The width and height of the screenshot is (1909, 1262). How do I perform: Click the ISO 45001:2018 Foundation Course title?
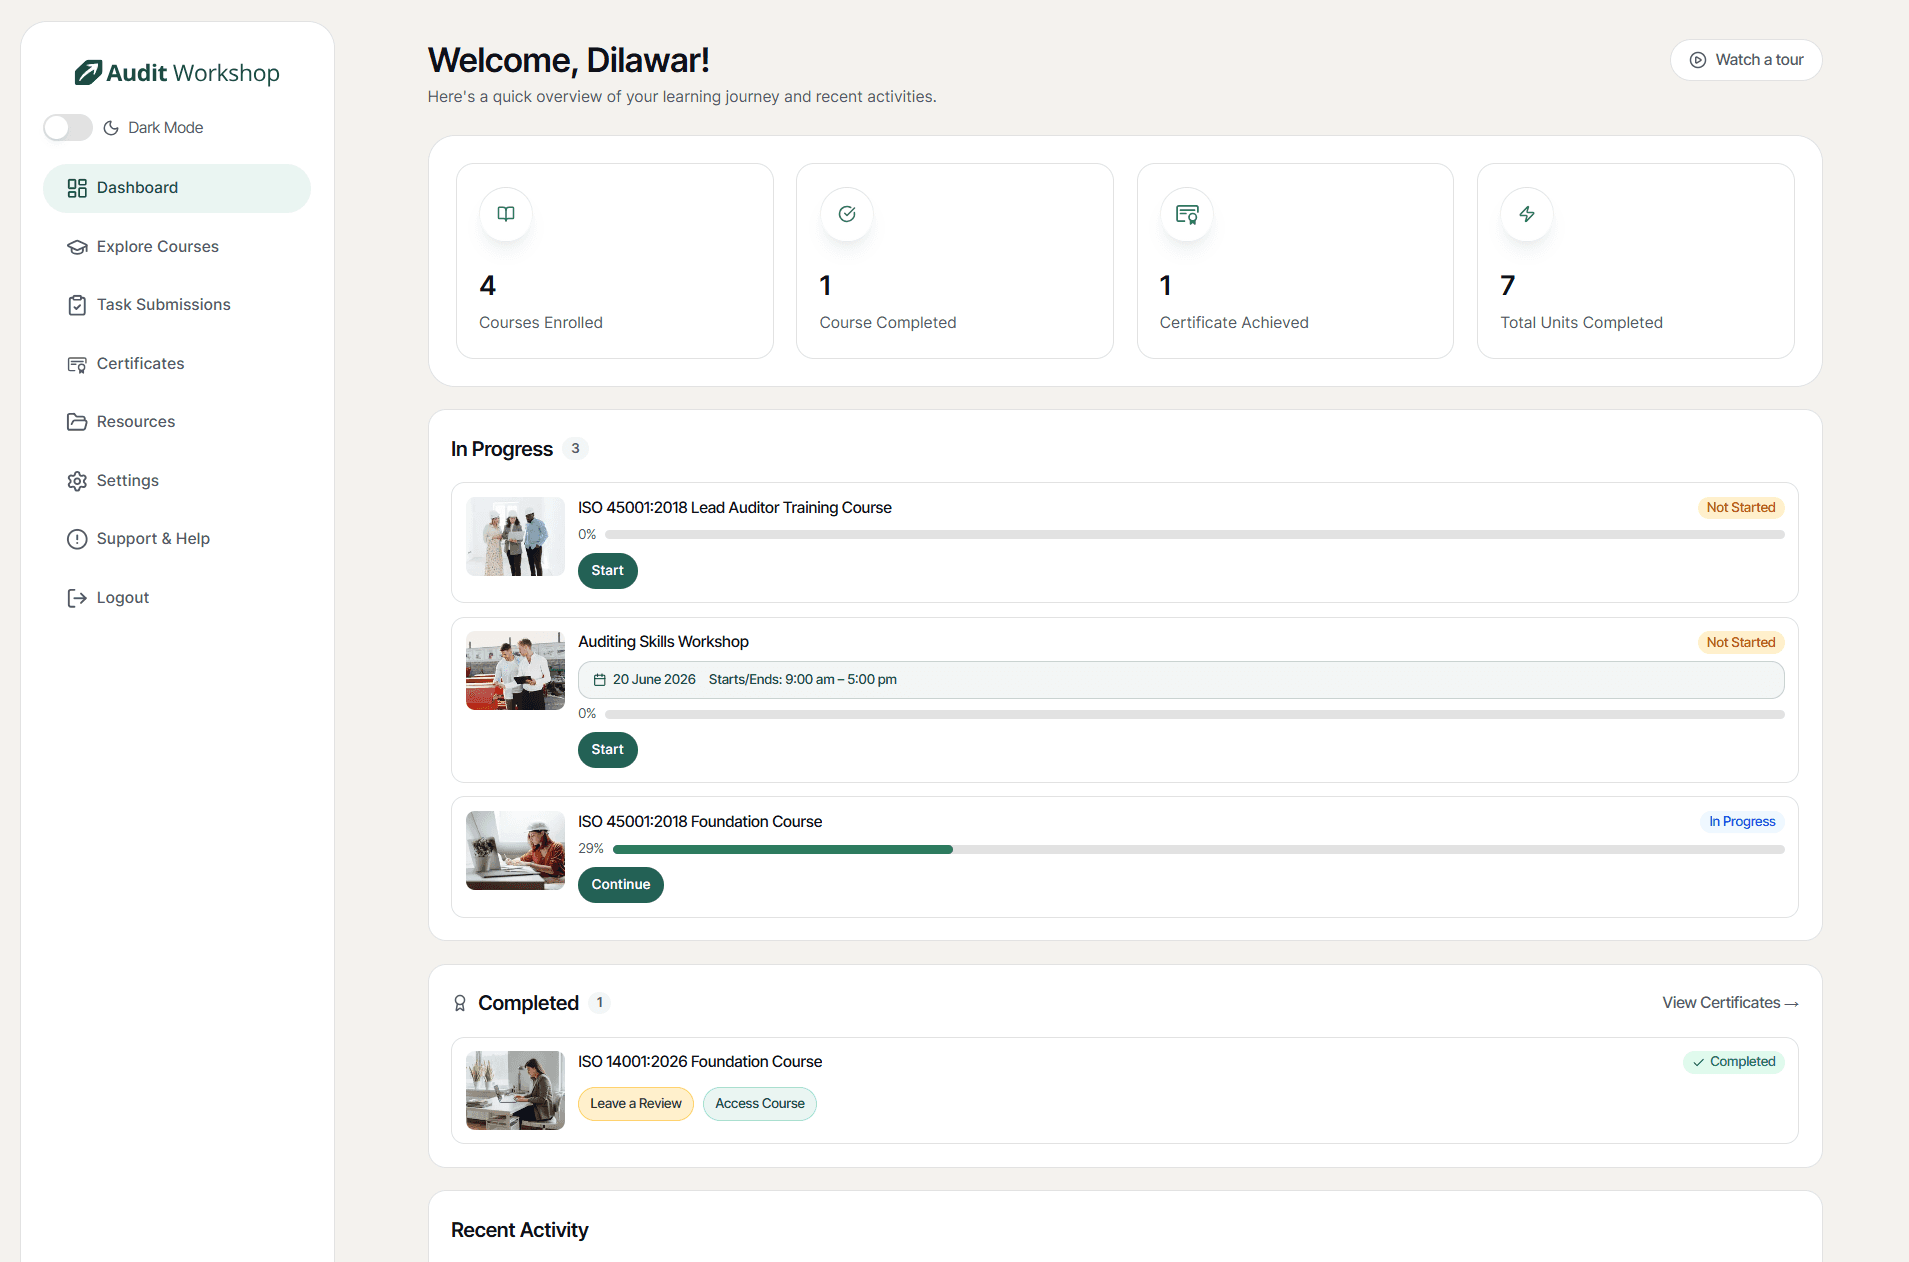(700, 822)
